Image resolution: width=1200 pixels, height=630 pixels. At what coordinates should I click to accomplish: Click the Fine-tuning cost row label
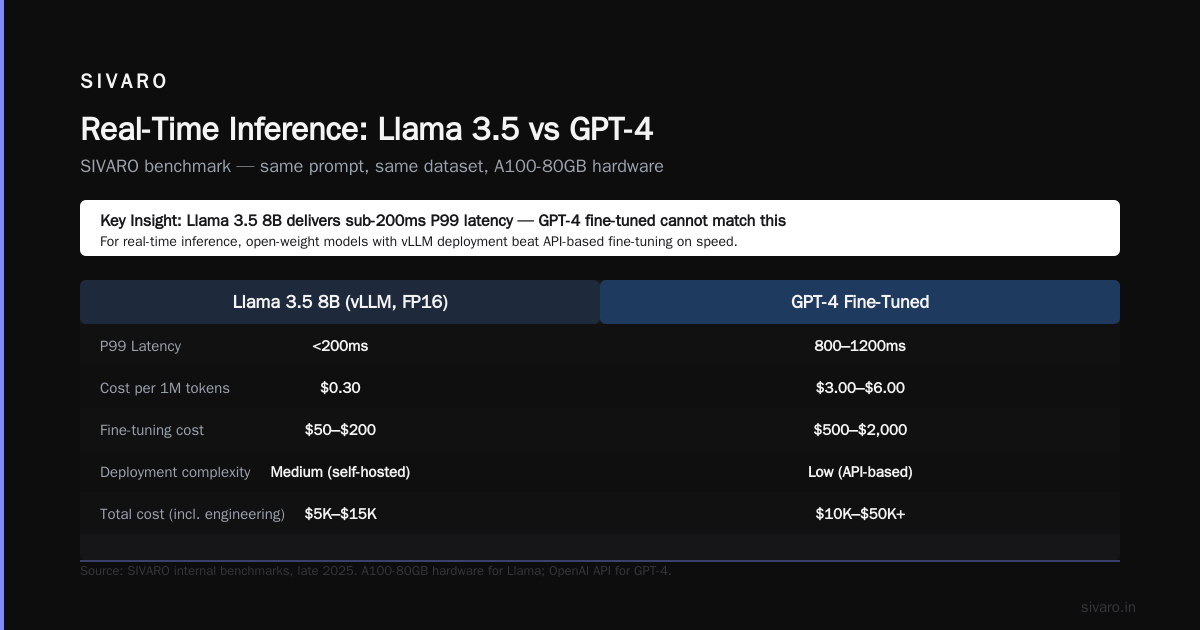click(x=152, y=430)
